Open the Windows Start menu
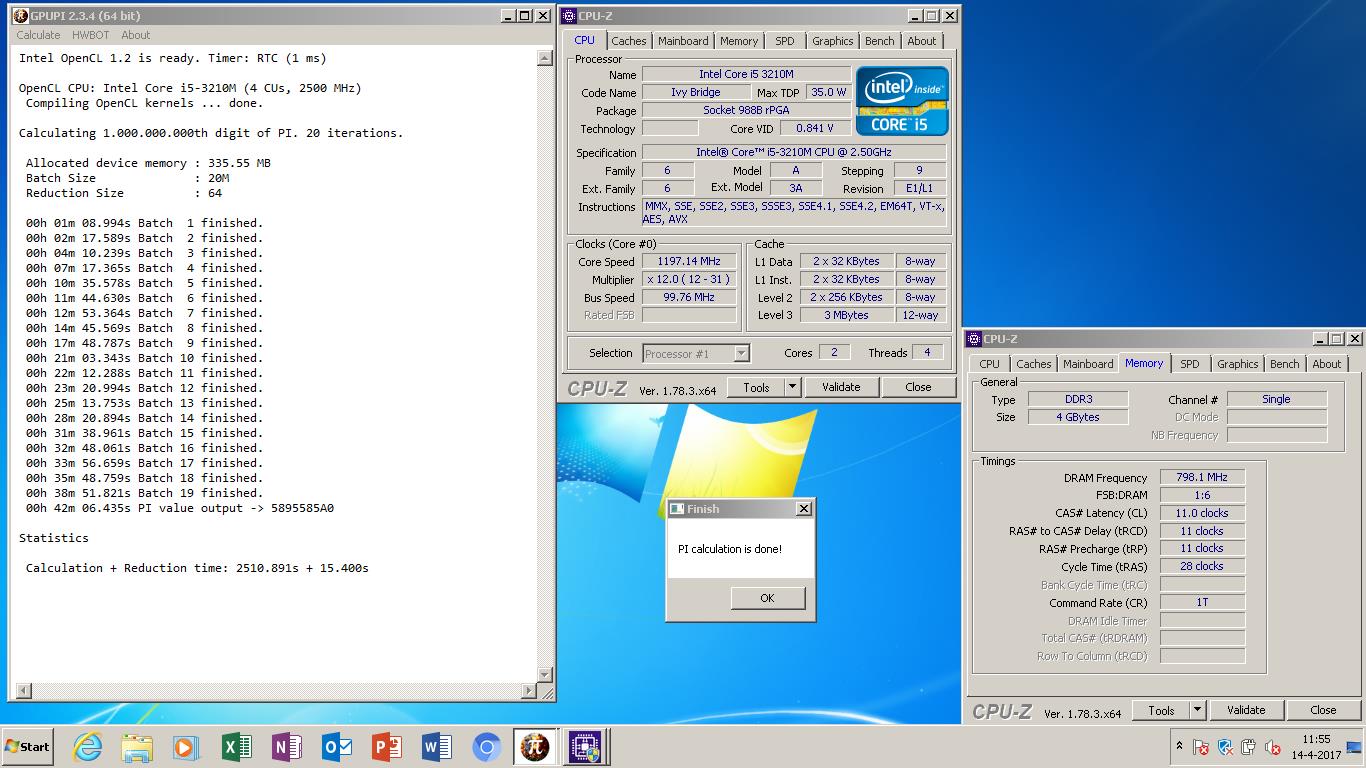 click(28, 747)
